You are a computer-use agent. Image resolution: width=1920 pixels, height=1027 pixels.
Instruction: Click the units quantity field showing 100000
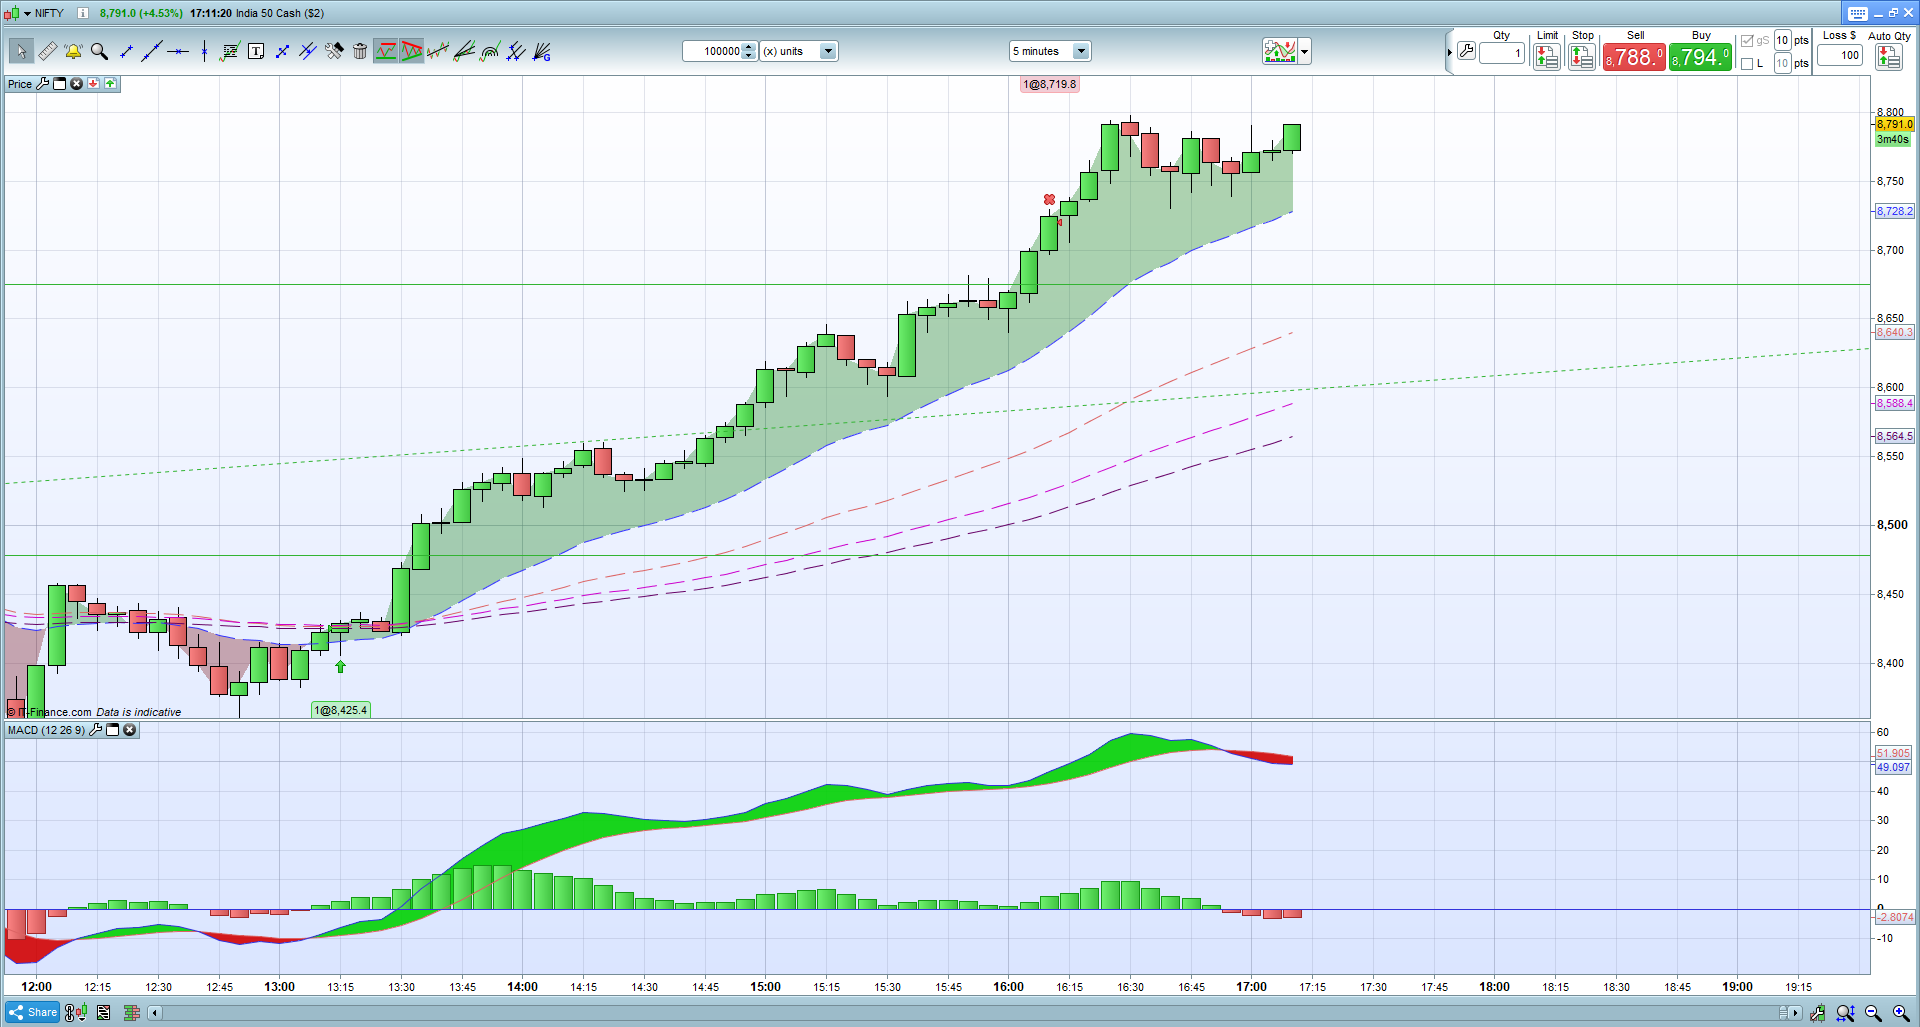pos(712,51)
